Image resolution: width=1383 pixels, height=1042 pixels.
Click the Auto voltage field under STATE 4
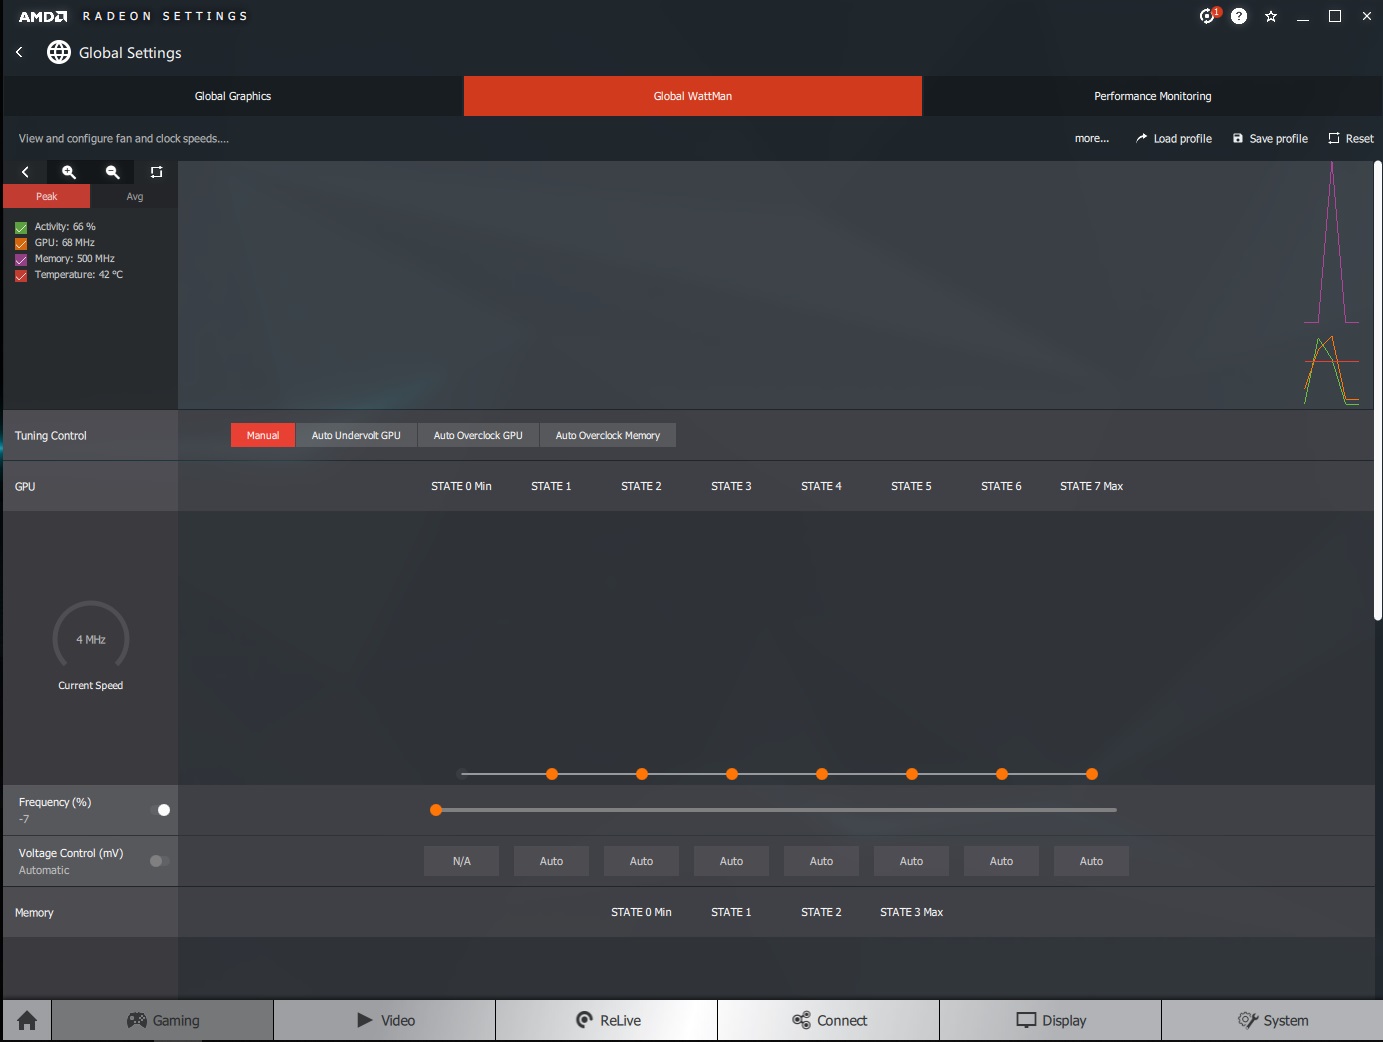tap(821, 861)
